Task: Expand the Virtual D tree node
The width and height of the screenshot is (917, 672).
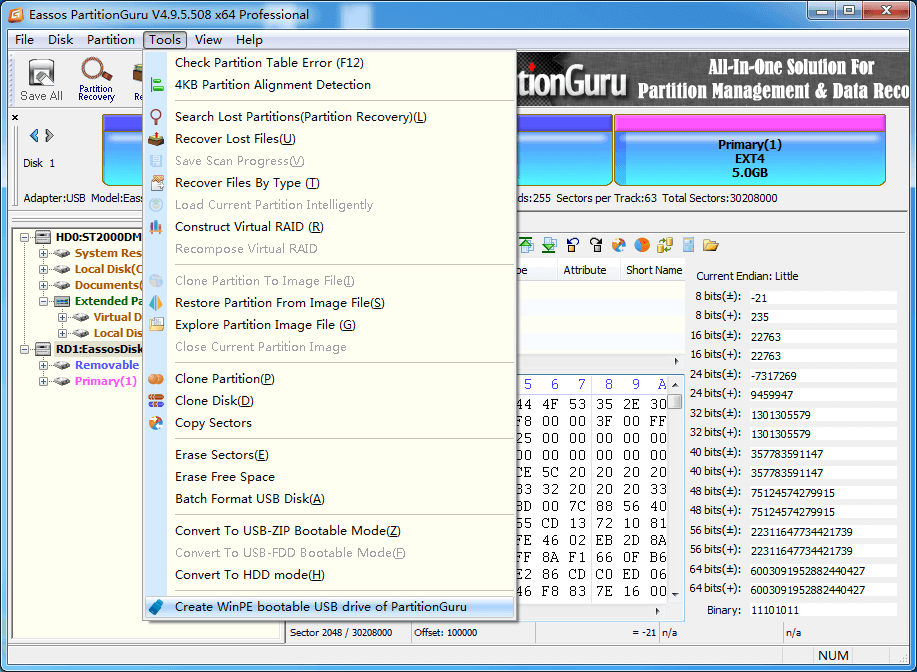Action: 62,317
